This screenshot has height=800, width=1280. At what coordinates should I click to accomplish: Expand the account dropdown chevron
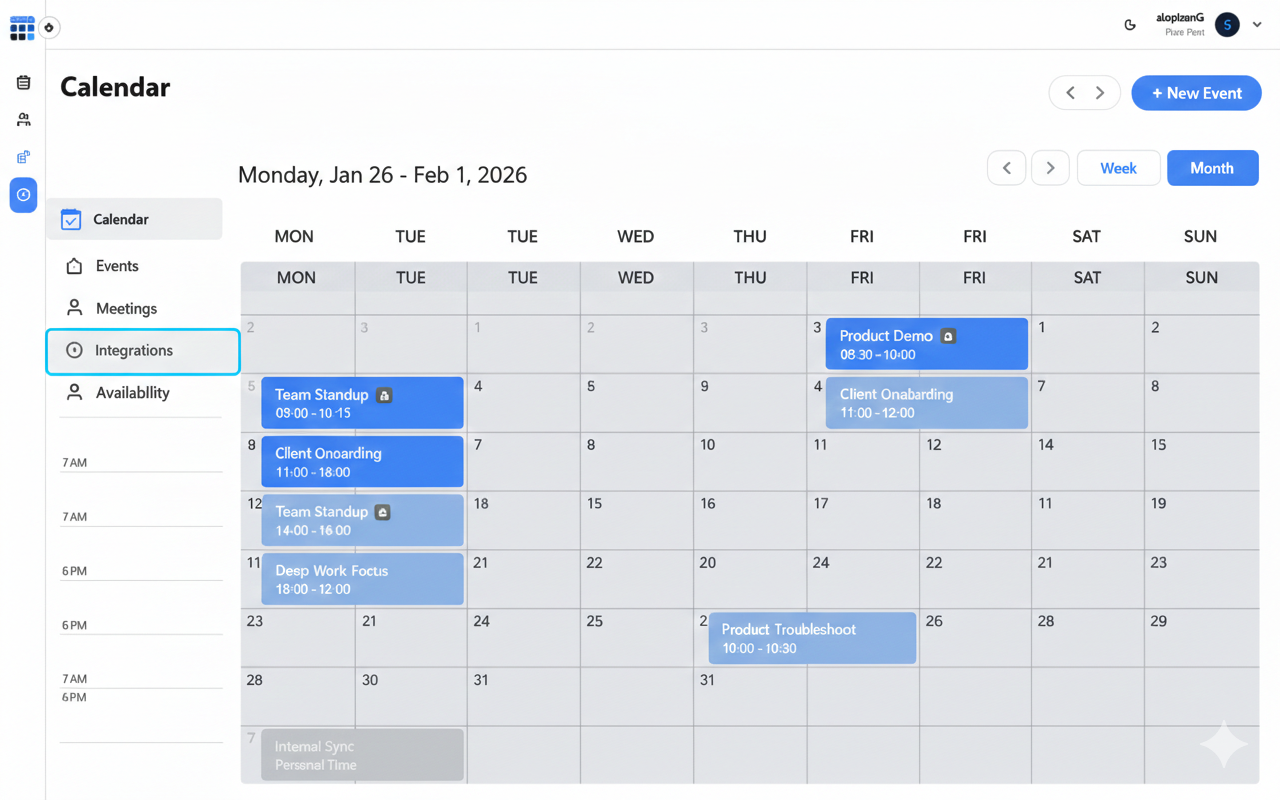tap(1257, 25)
